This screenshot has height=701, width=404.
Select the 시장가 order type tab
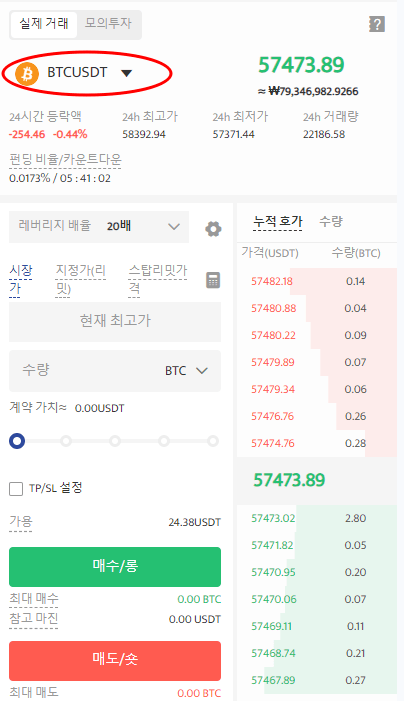tap(21, 280)
